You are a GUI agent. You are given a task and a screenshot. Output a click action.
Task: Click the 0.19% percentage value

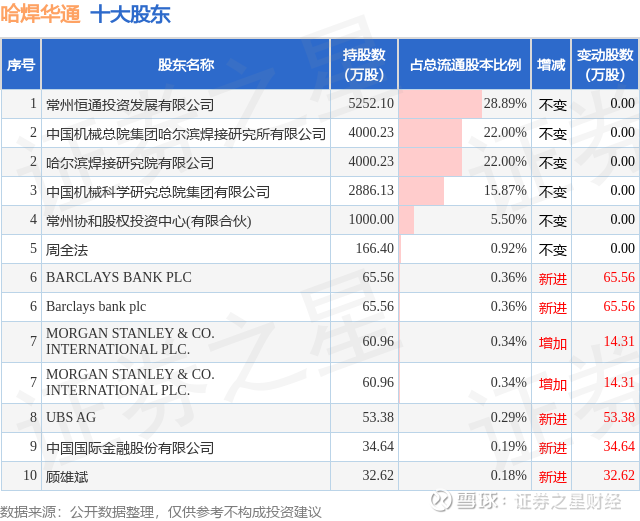pyautogui.click(x=509, y=446)
